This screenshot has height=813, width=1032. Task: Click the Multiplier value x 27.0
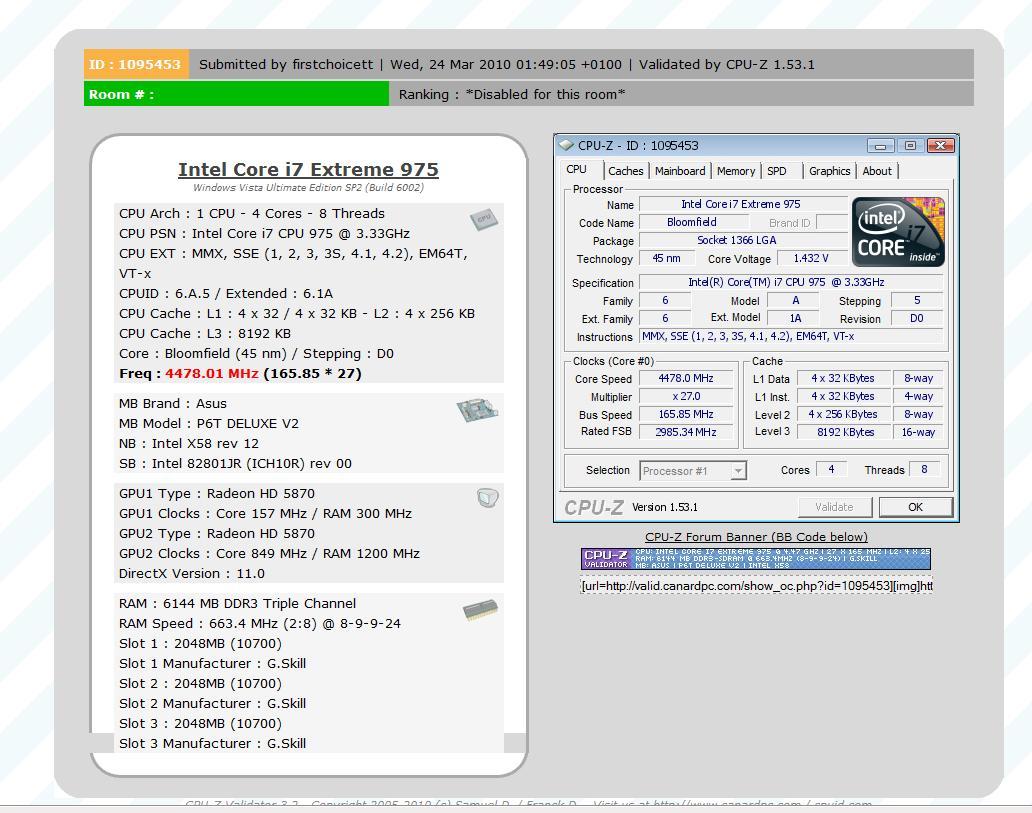click(x=686, y=396)
